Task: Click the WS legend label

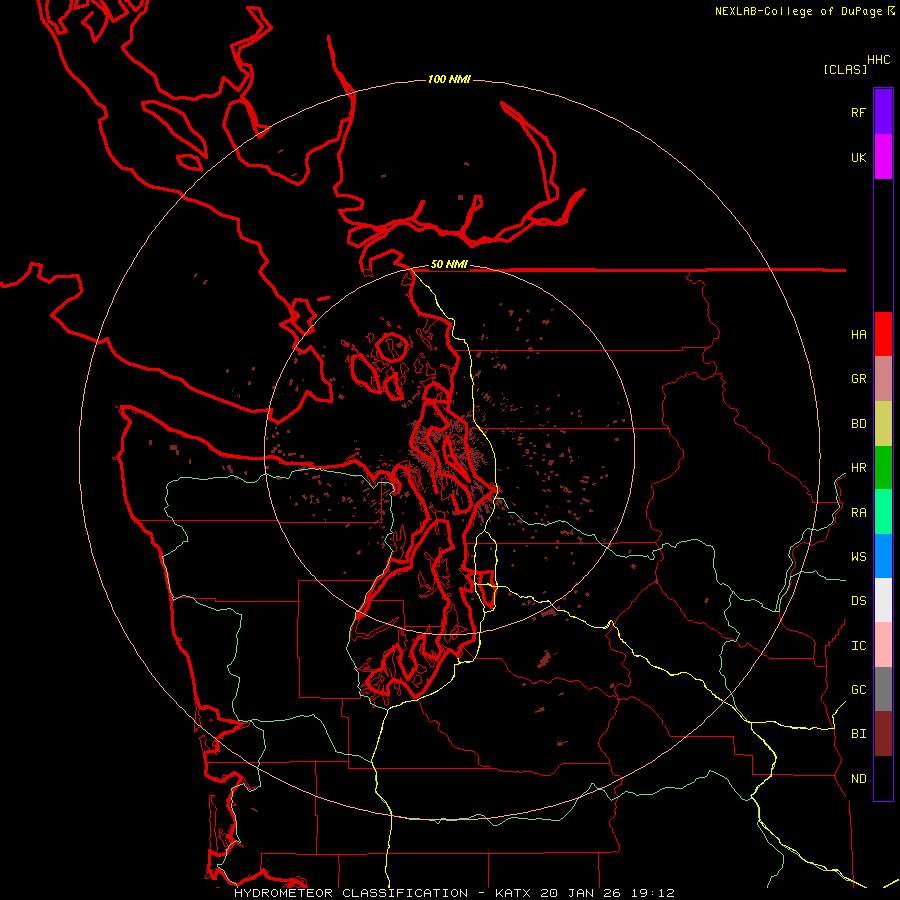Action: [858, 557]
